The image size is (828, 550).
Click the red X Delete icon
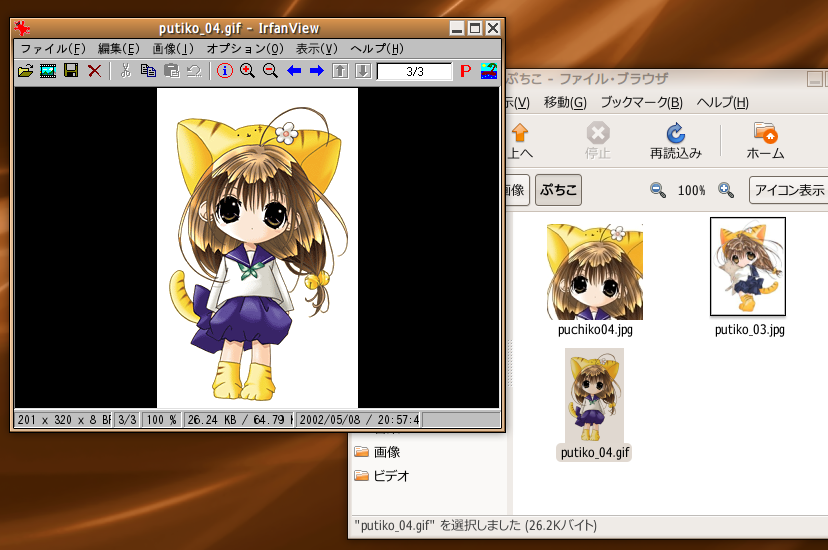click(x=95, y=71)
